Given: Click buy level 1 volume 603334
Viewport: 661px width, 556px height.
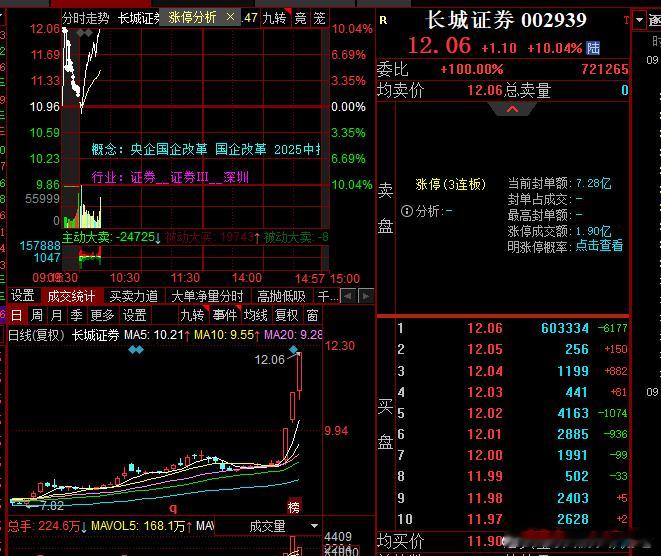Looking at the screenshot, I should [565, 328].
